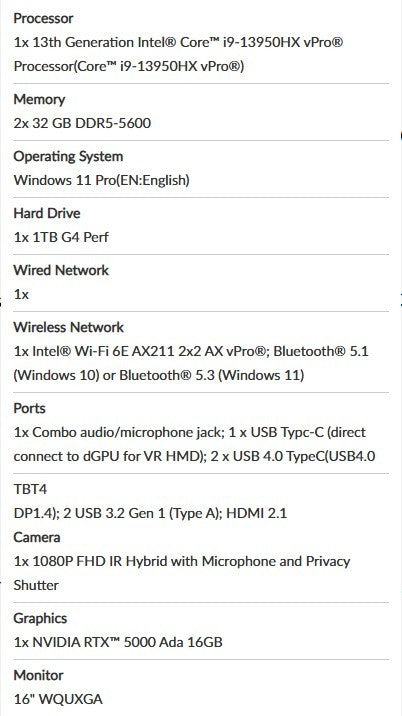
Task: Click the Ports heading
Action: [30, 408]
